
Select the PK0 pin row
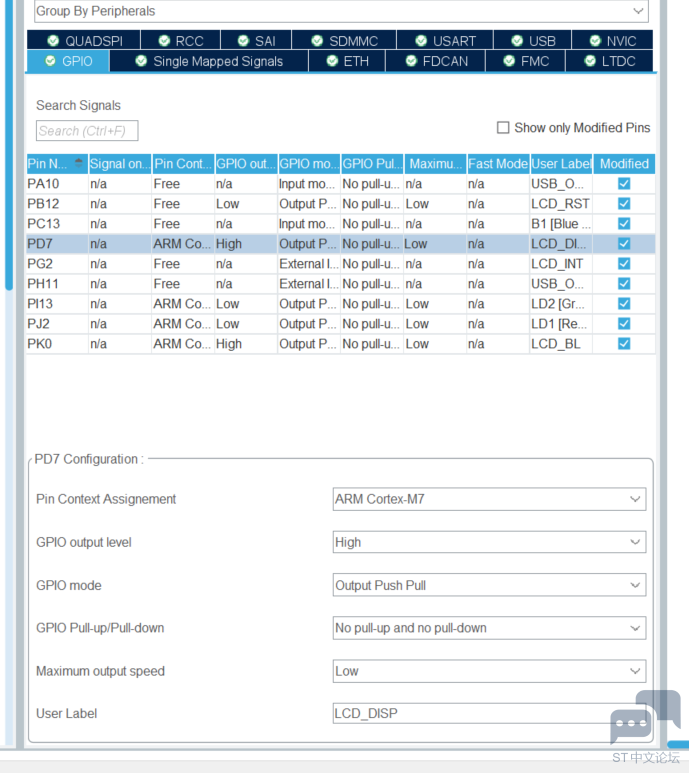[x=341, y=344]
